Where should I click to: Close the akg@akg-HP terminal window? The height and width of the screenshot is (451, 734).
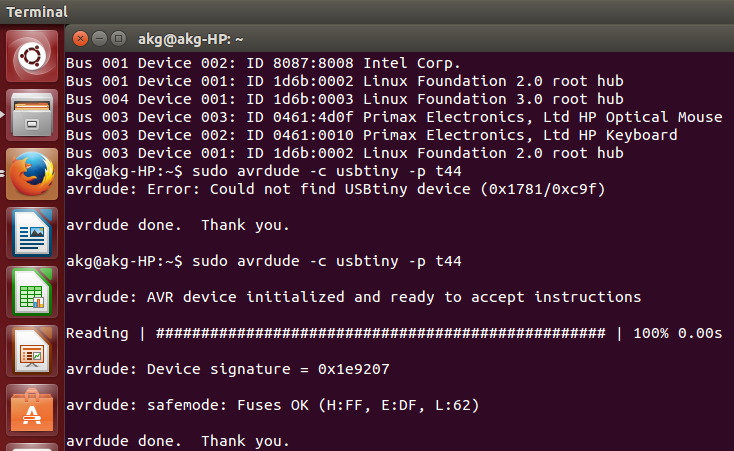[x=80, y=39]
